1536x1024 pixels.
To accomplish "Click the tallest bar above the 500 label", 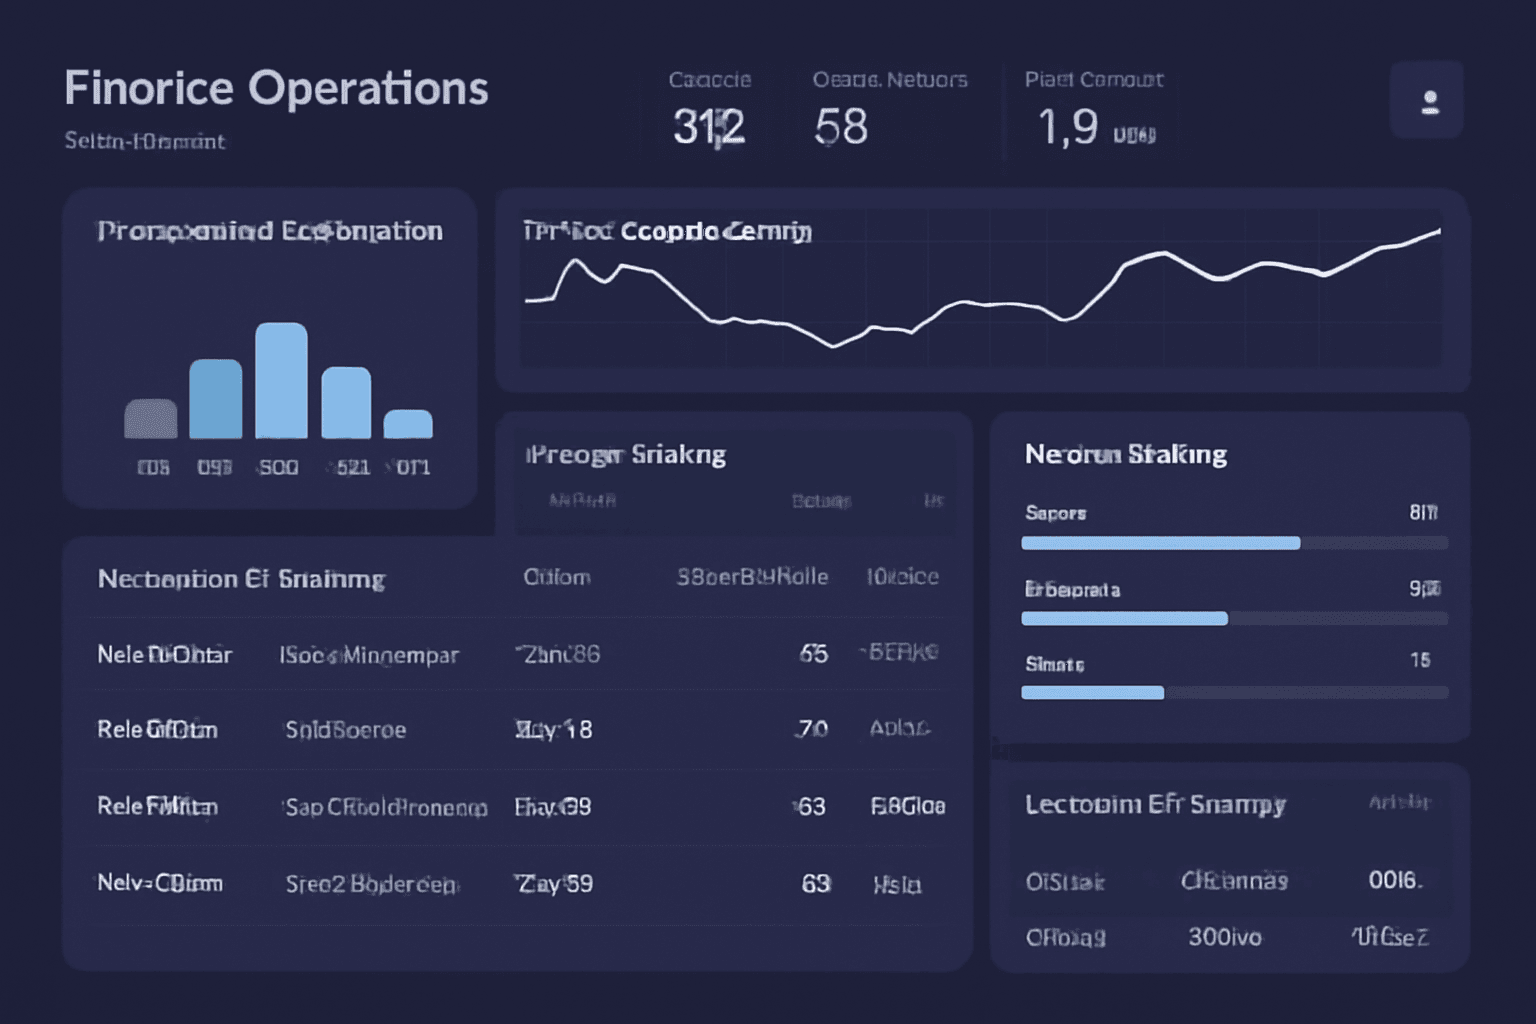I will point(281,380).
